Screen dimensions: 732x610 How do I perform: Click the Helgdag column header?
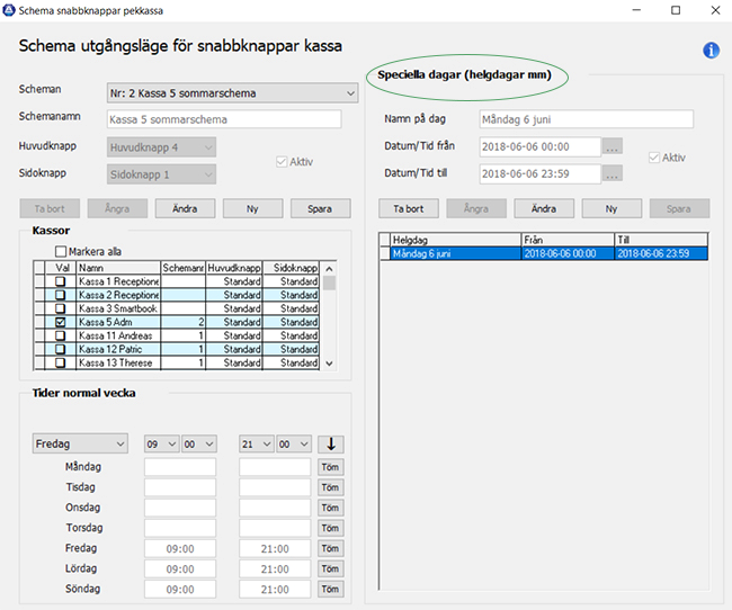(455, 240)
